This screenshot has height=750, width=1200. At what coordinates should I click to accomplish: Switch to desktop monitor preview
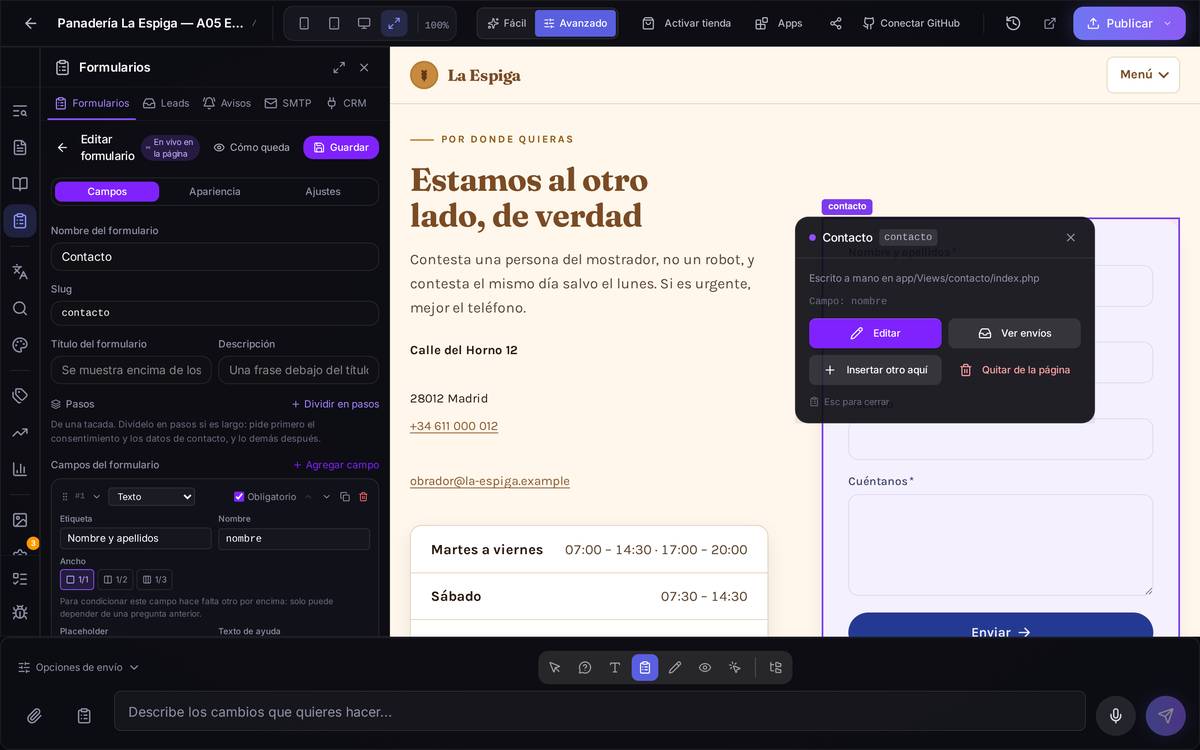[364, 23]
